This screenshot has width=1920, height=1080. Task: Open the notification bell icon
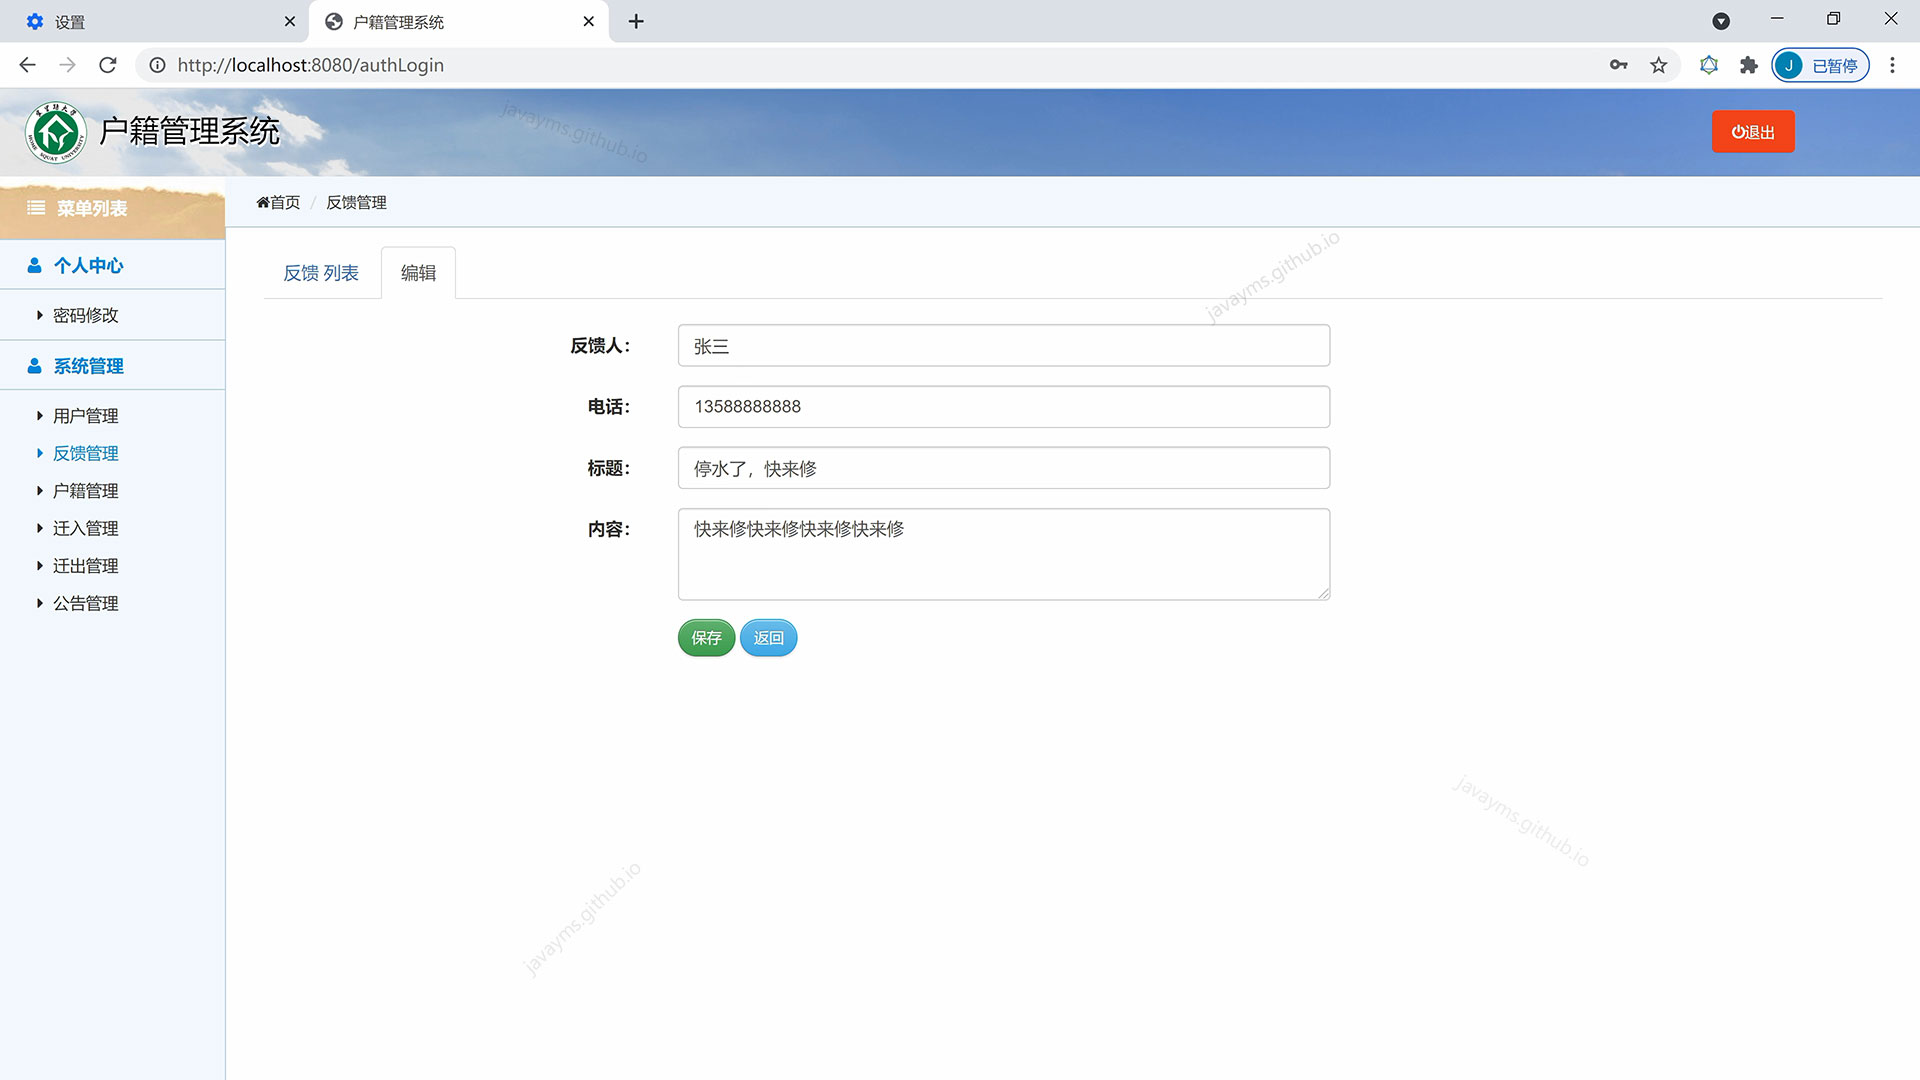pyautogui.click(x=1709, y=64)
